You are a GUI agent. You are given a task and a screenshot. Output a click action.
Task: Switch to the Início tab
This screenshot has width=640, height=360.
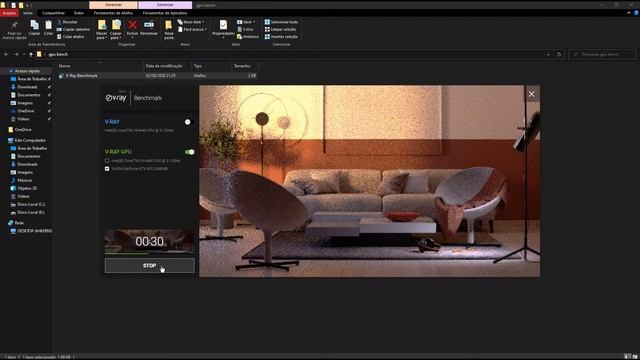(28, 13)
